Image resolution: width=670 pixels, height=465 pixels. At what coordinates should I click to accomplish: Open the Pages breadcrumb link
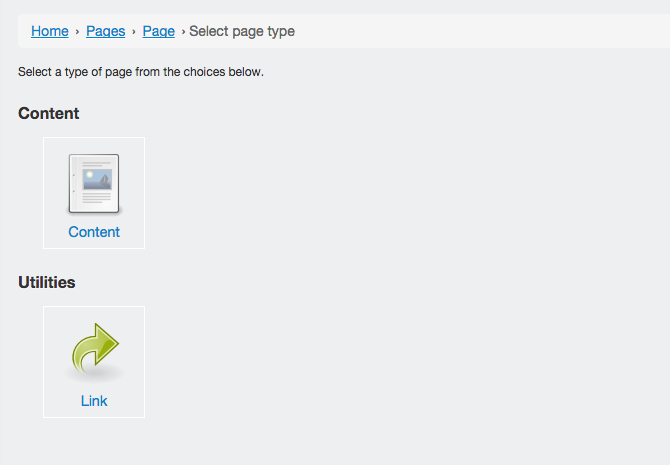click(x=106, y=31)
